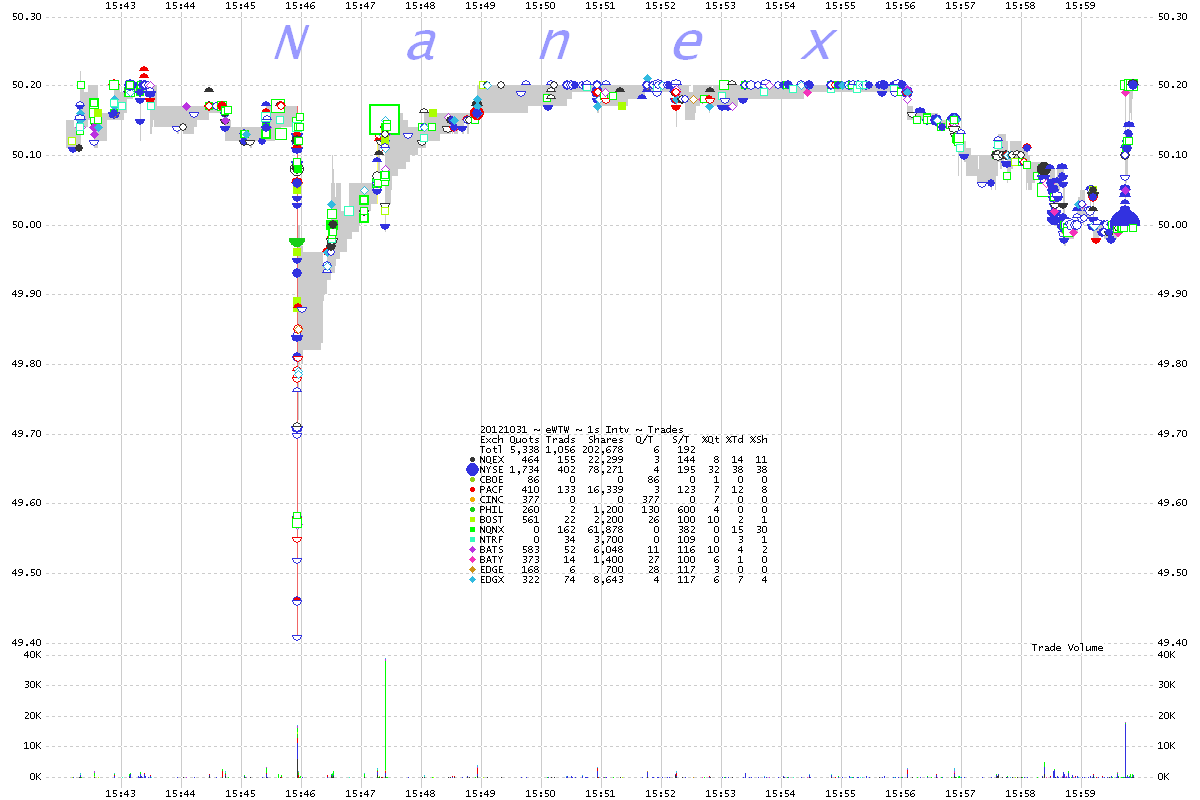Click the 'Shares' column header
The width and height of the screenshot is (1200, 800).
click(604, 439)
